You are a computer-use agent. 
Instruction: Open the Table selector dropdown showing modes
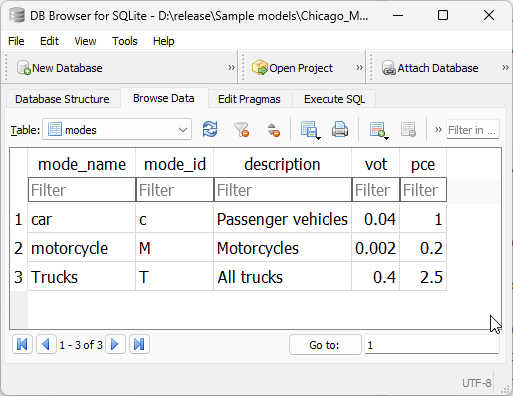point(117,129)
